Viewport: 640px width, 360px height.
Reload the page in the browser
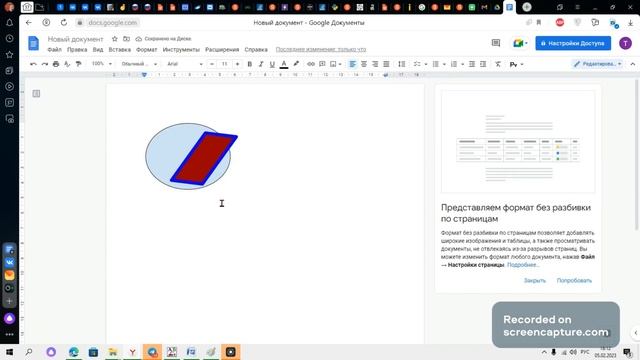(64, 22)
